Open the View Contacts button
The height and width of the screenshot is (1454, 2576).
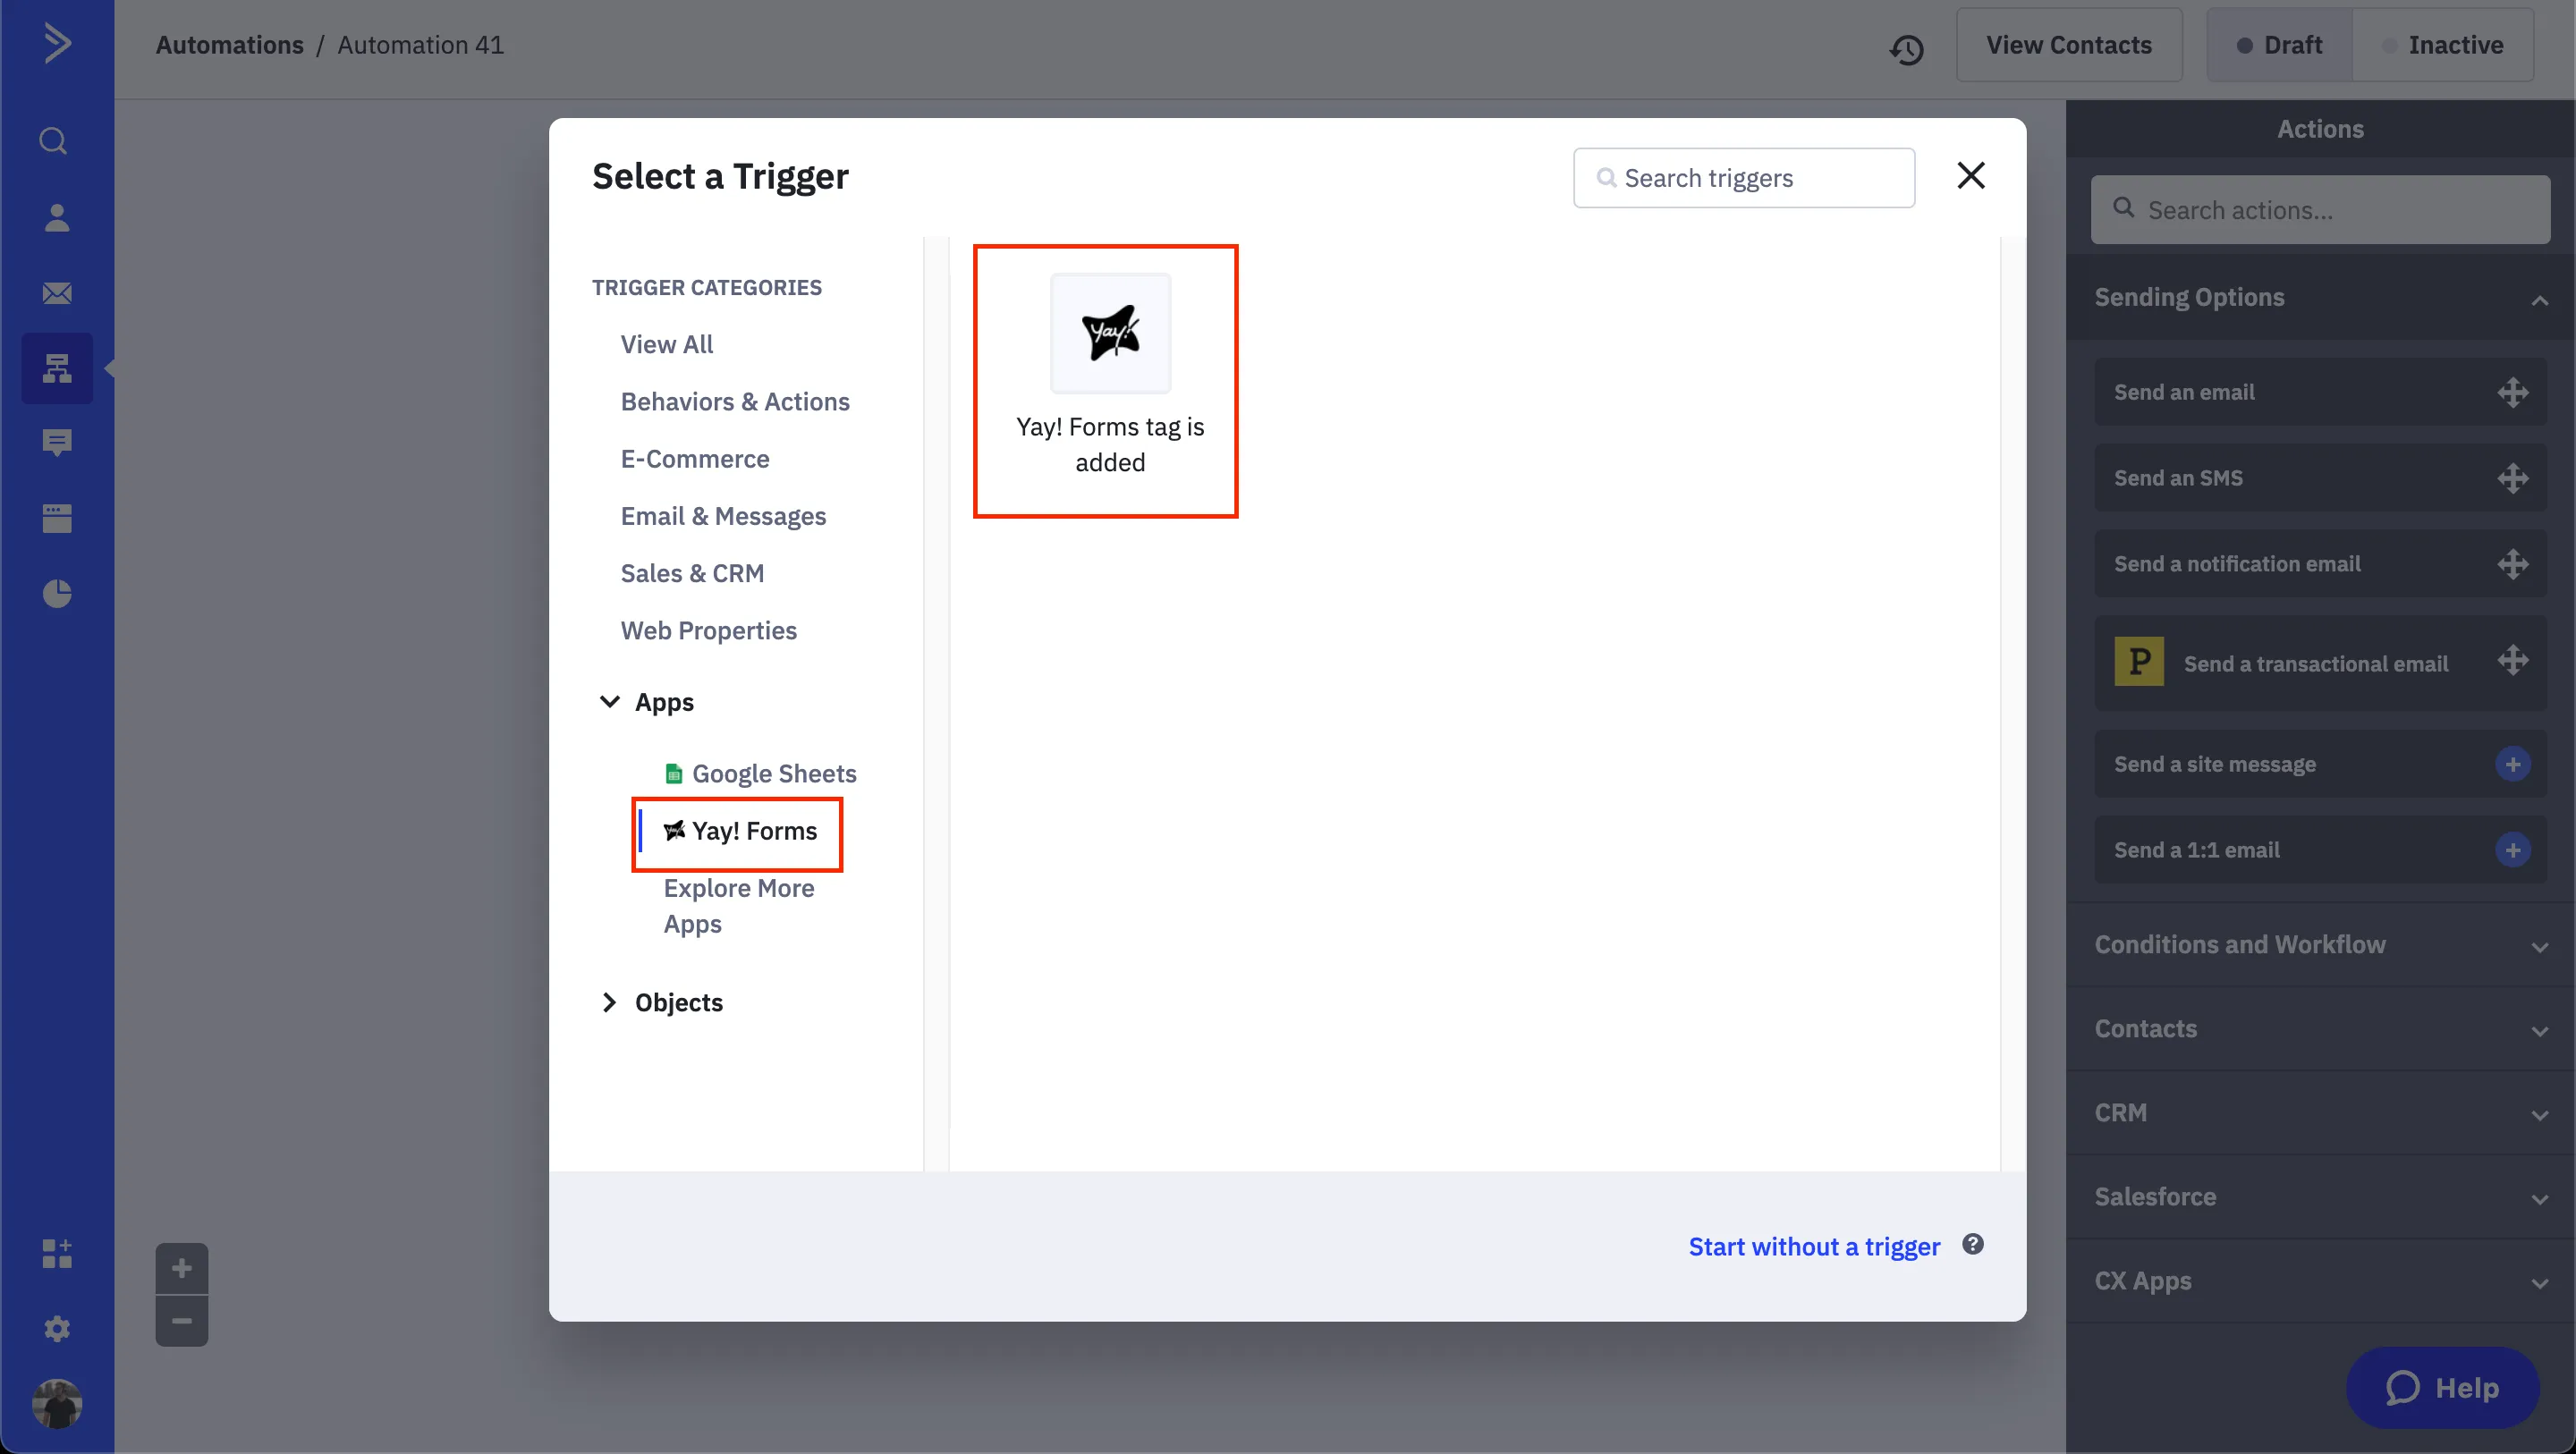(2068, 45)
